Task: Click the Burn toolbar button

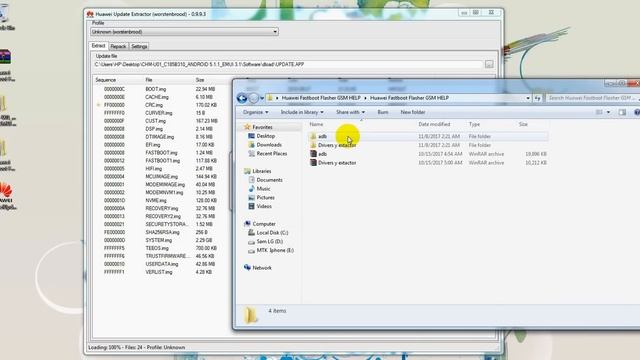Action: (x=383, y=112)
